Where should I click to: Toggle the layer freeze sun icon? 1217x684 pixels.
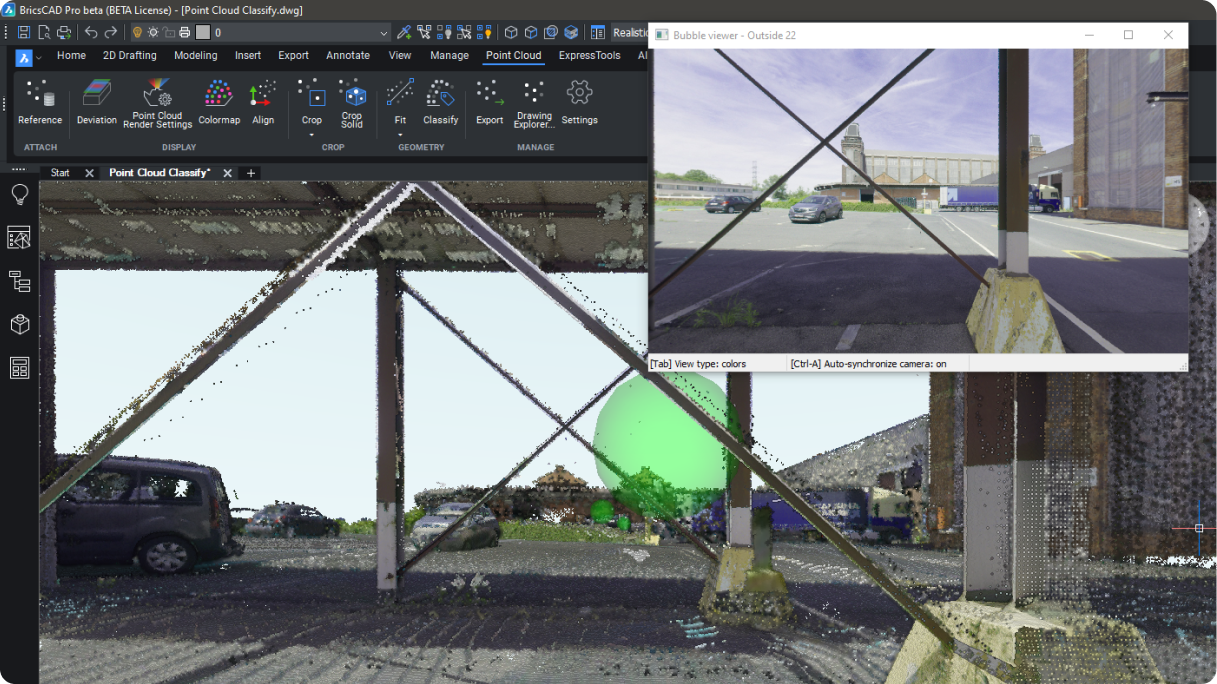point(153,33)
